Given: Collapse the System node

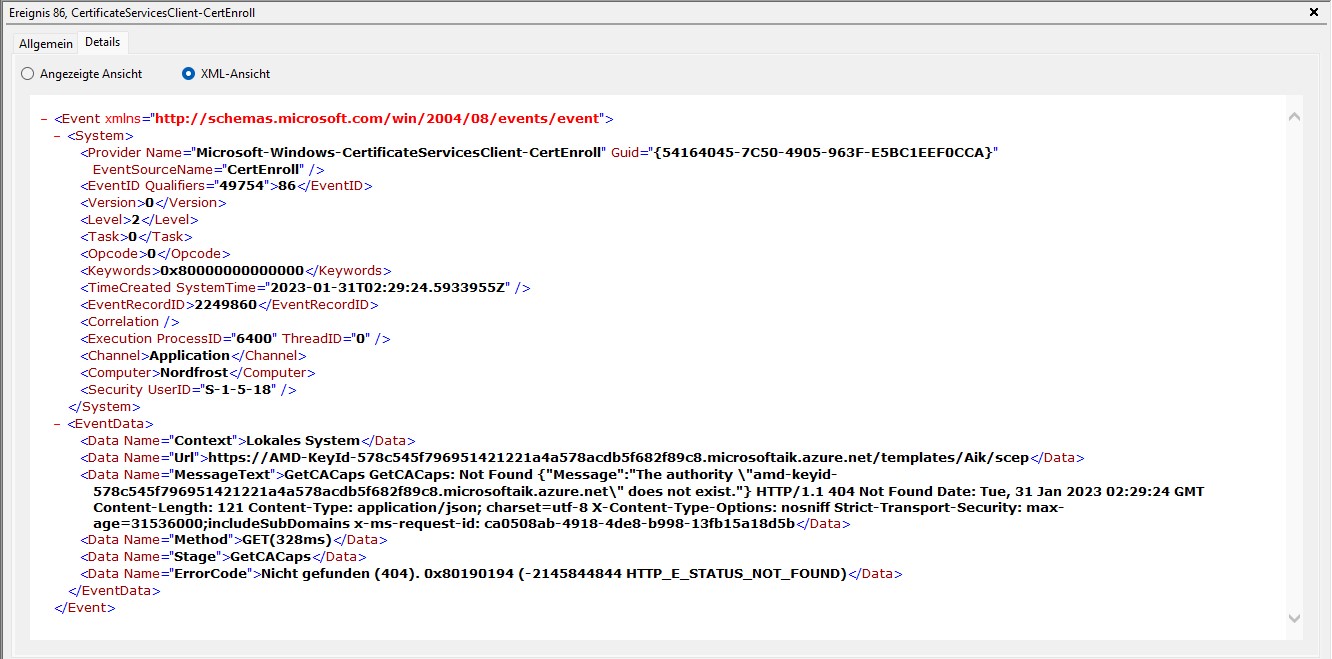Looking at the screenshot, I should (58, 135).
